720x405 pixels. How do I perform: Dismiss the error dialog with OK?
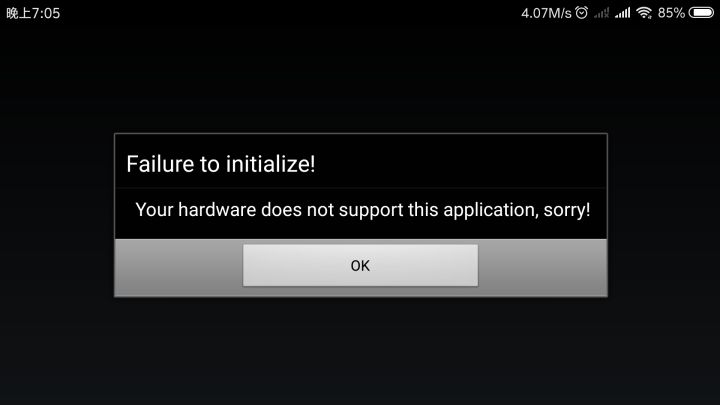tap(360, 265)
